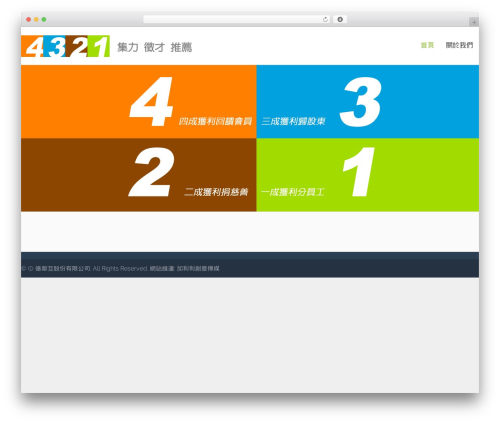The image size is (500, 423).
Task: Click the 一成獲利分員工 caption
Action: [293, 192]
